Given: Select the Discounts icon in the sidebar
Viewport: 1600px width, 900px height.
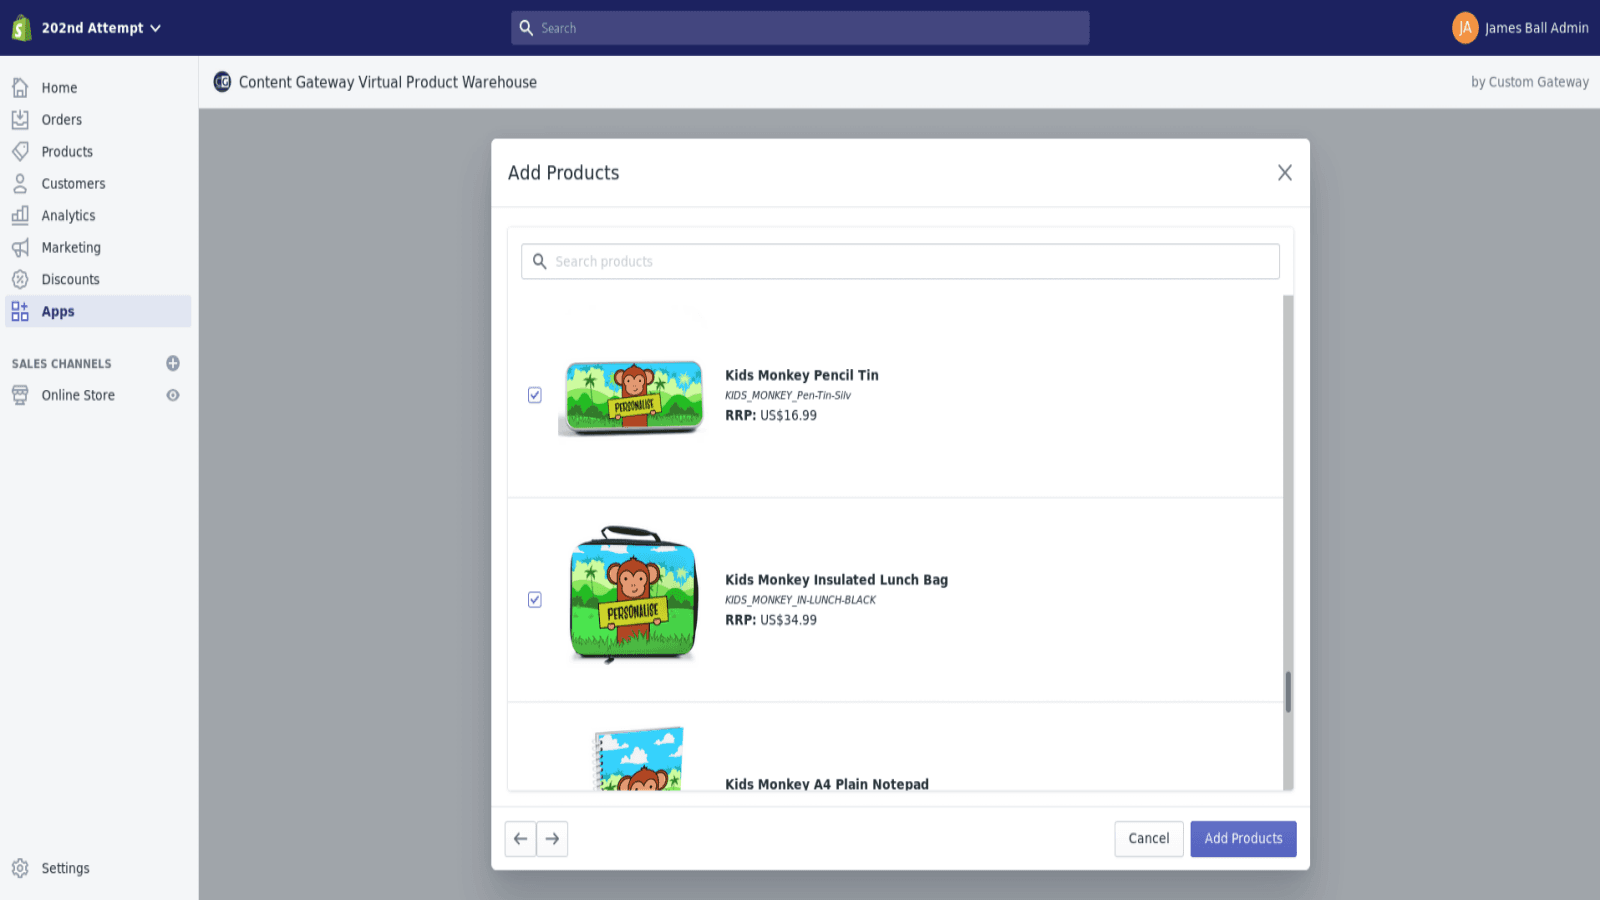Looking at the screenshot, I should point(21,279).
